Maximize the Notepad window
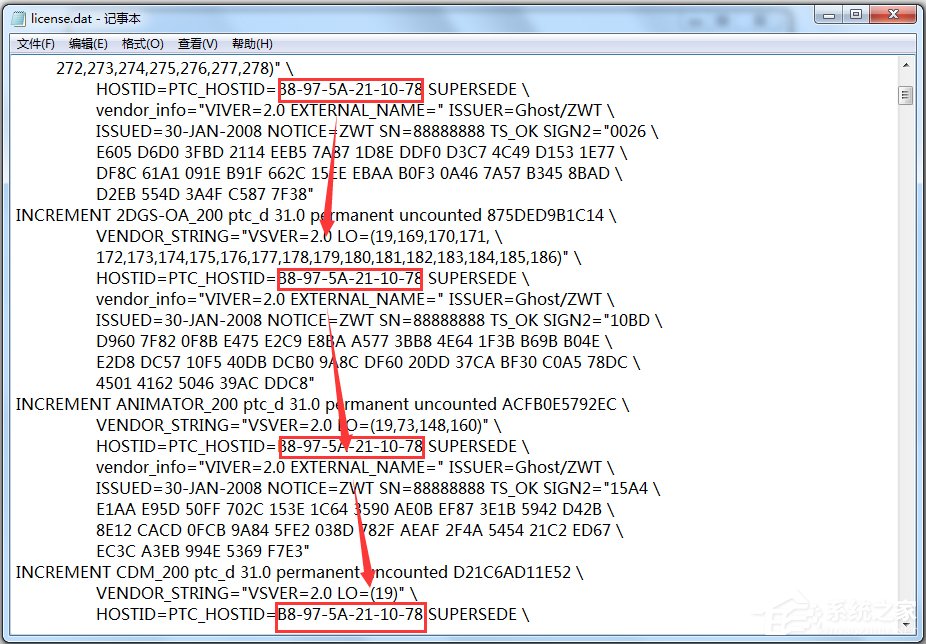The image size is (926, 644). [856, 15]
